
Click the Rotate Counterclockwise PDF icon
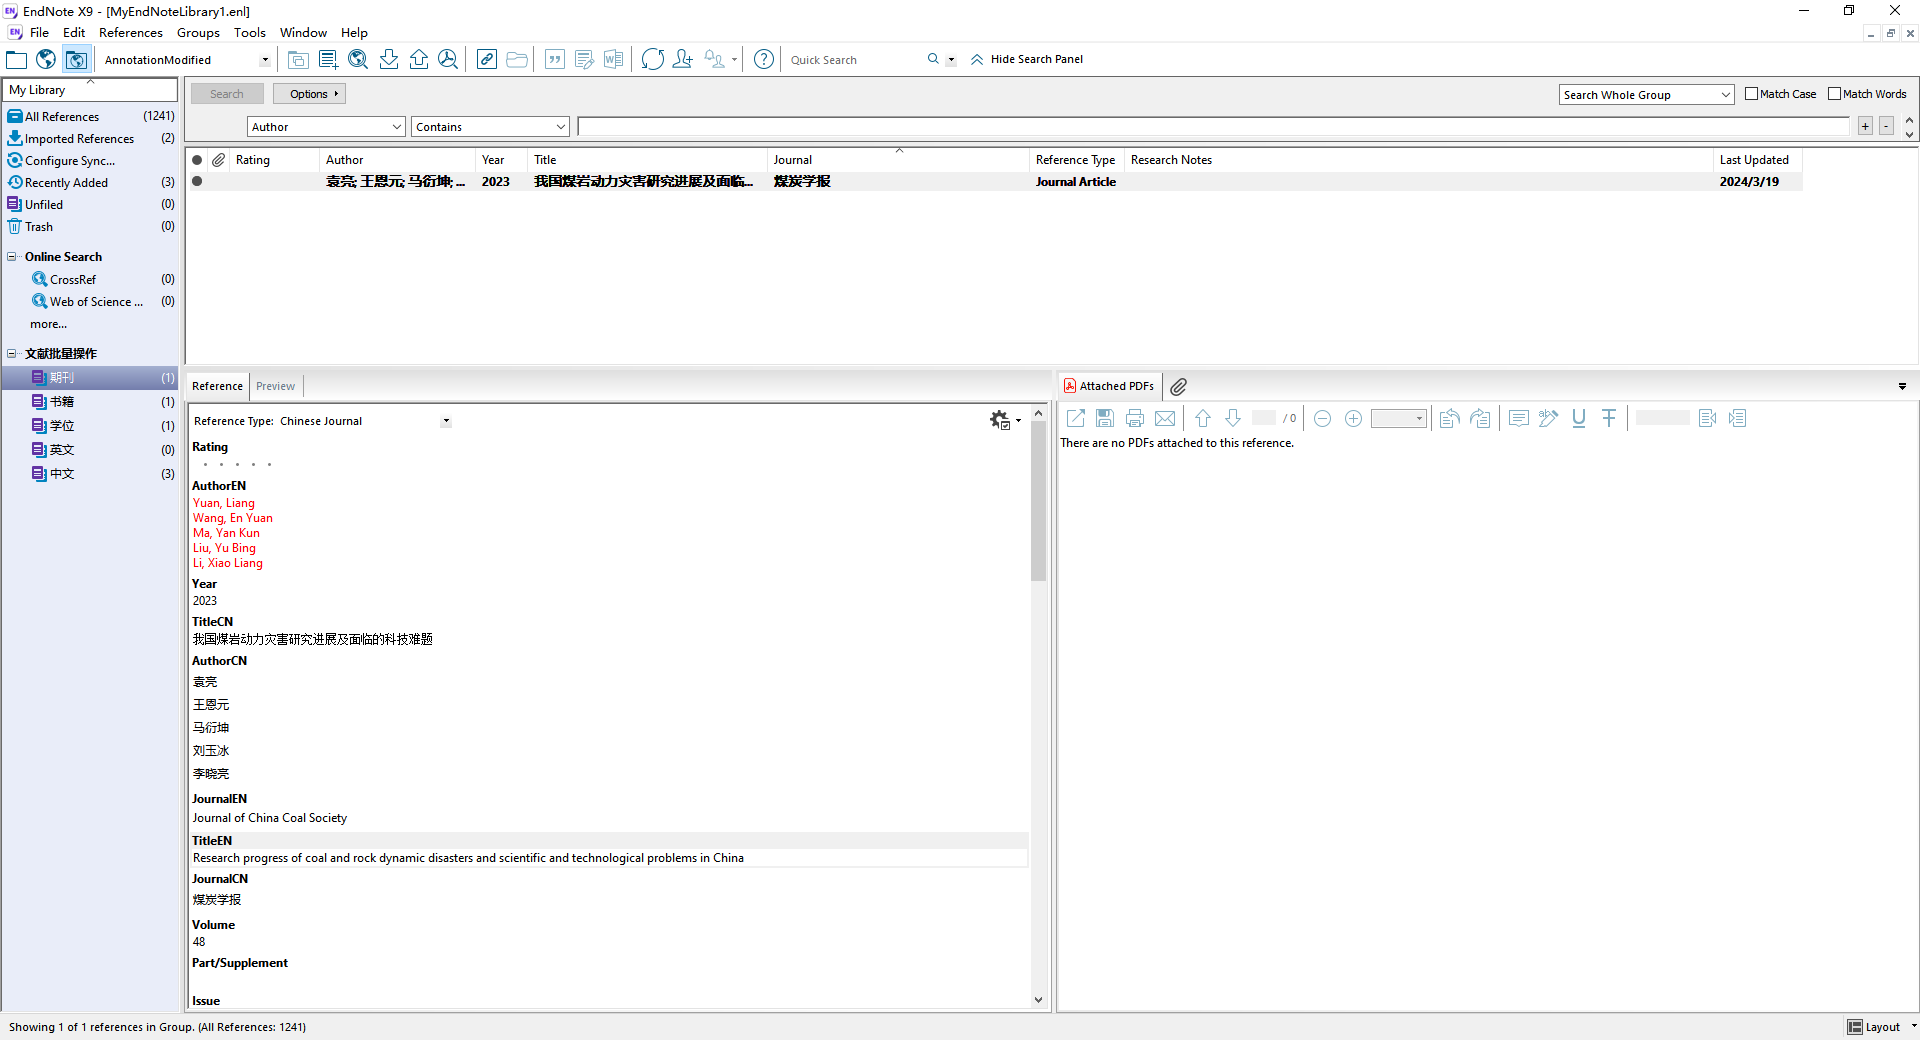coord(1450,419)
